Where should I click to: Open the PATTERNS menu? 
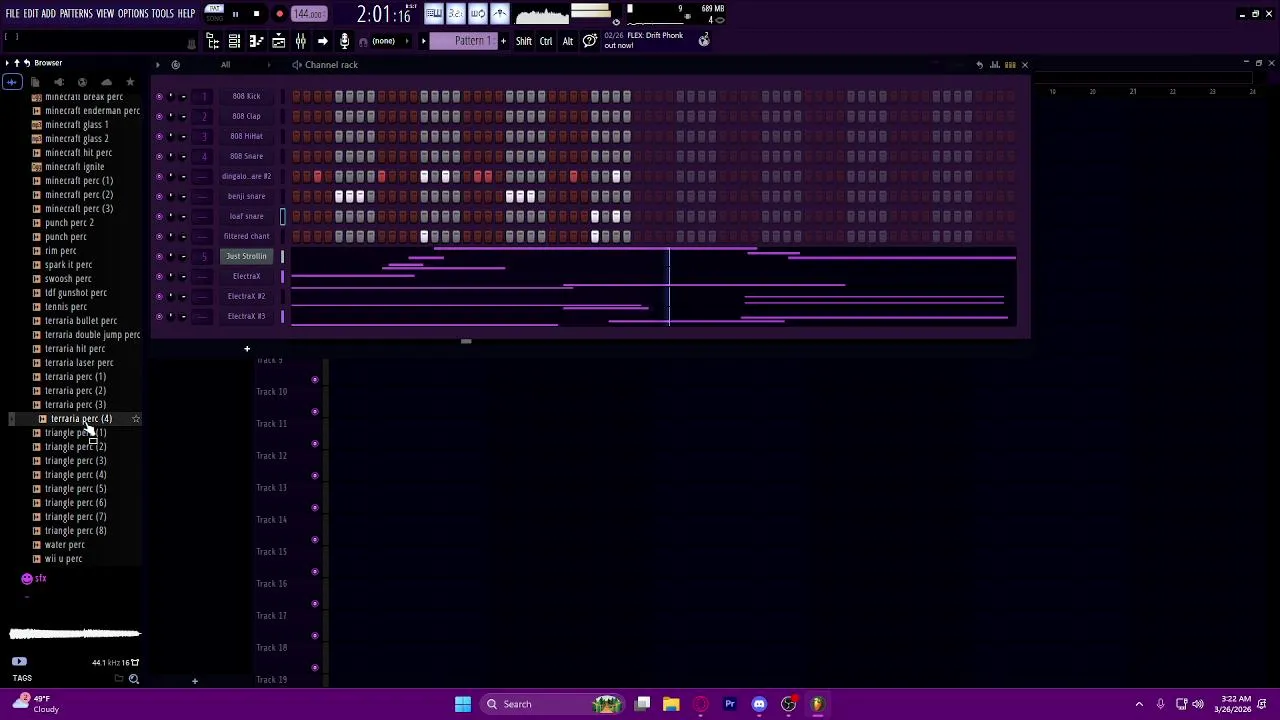(76, 14)
